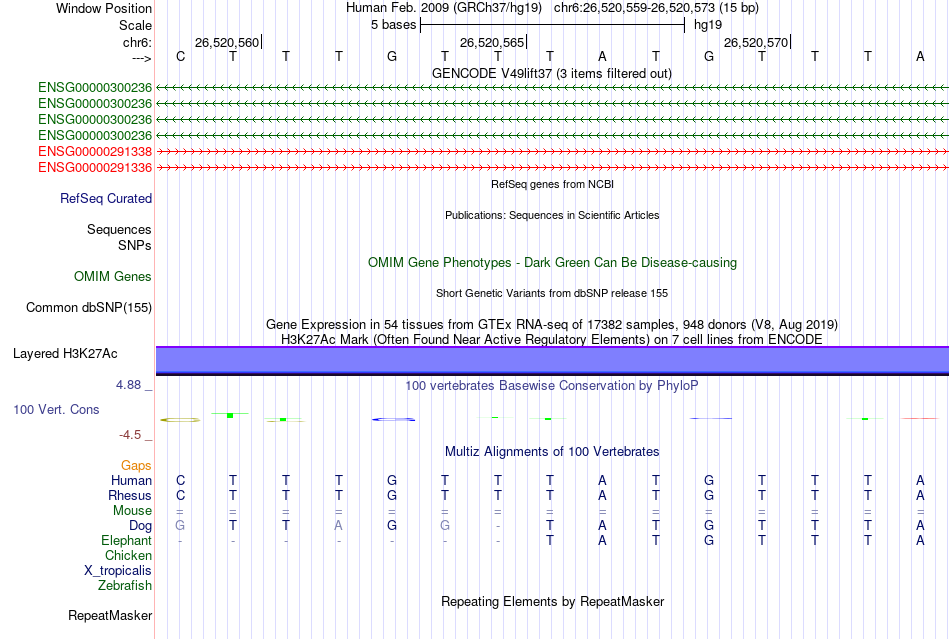Image resolution: width=950 pixels, height=639 pixels.
Task: Open the RefSeq genes from NCBI title
Action: point(552,184)
